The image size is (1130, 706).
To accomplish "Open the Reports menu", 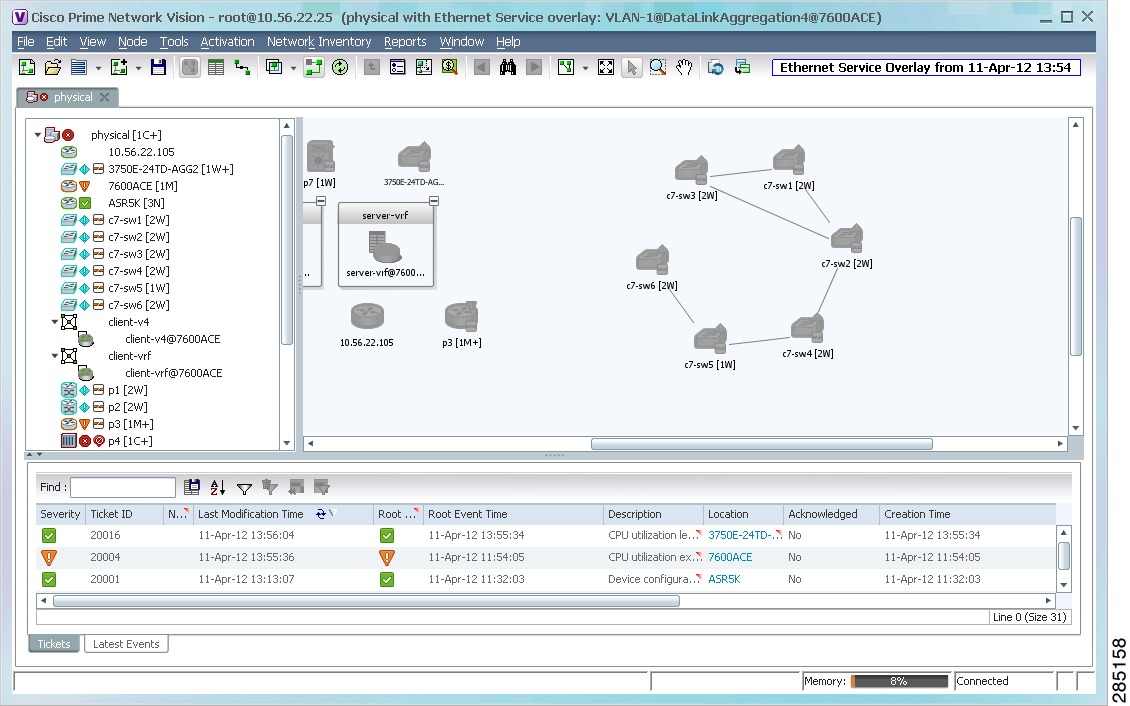I will [405, 42].
